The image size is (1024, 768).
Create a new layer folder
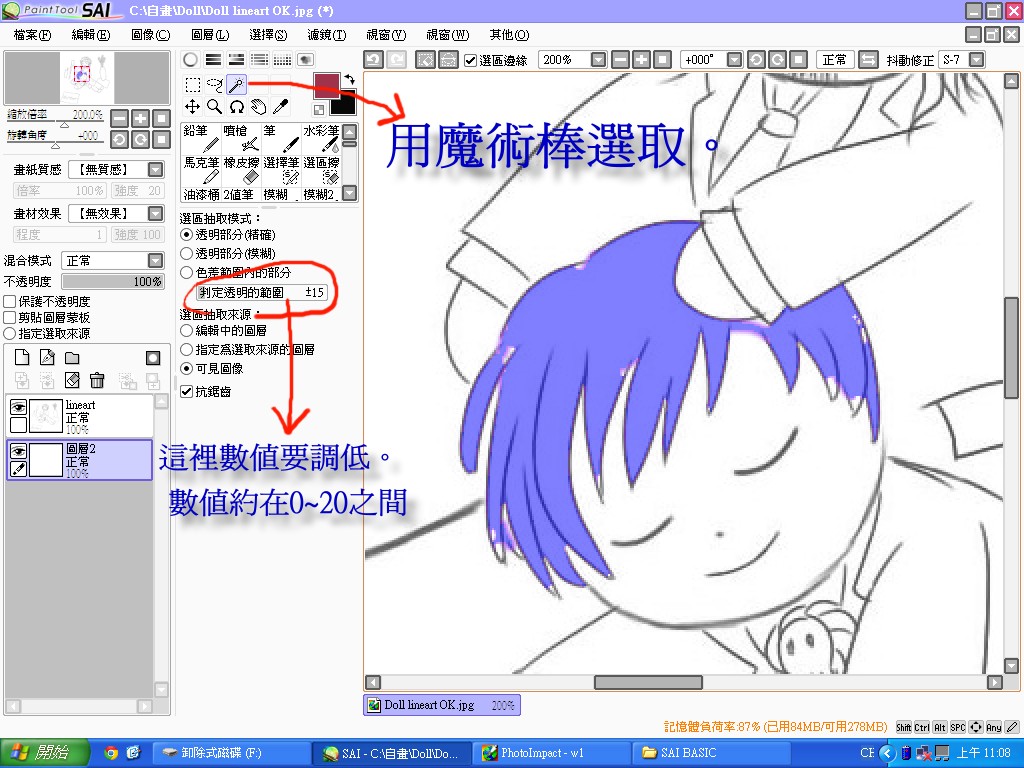(72, 357)
